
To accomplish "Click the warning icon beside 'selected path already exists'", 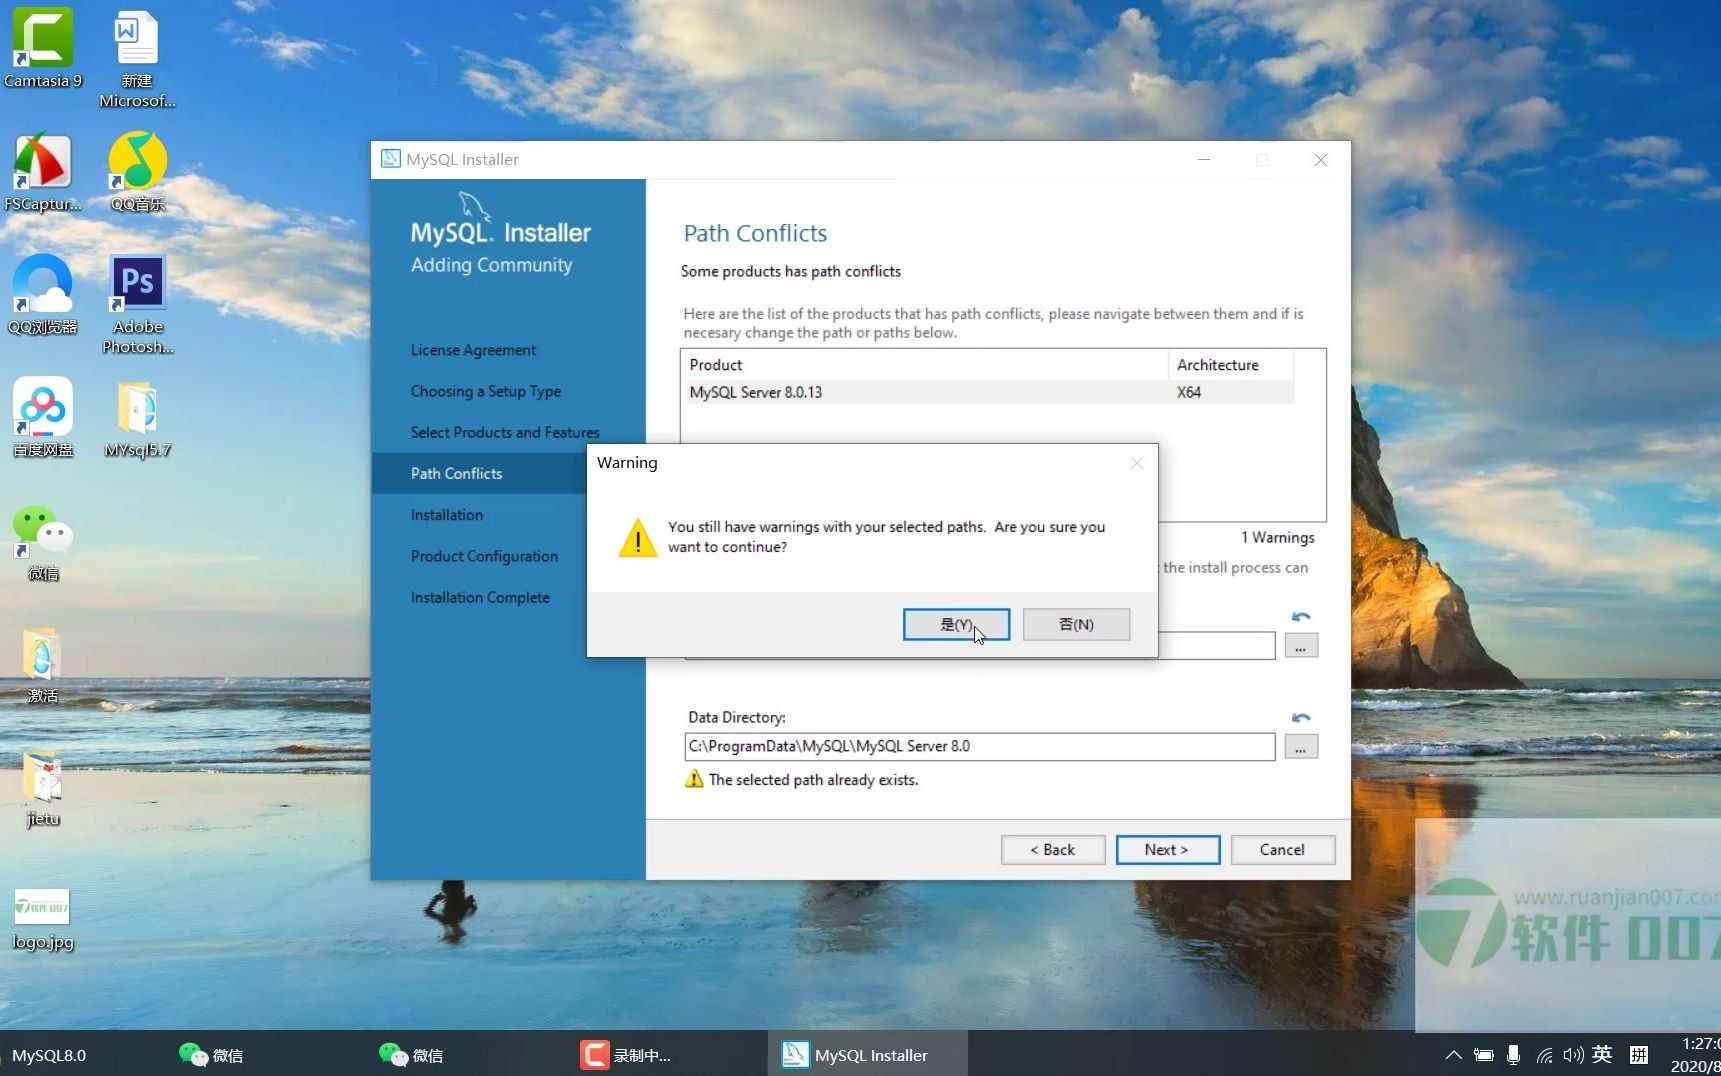I will [x=694, y=779].
